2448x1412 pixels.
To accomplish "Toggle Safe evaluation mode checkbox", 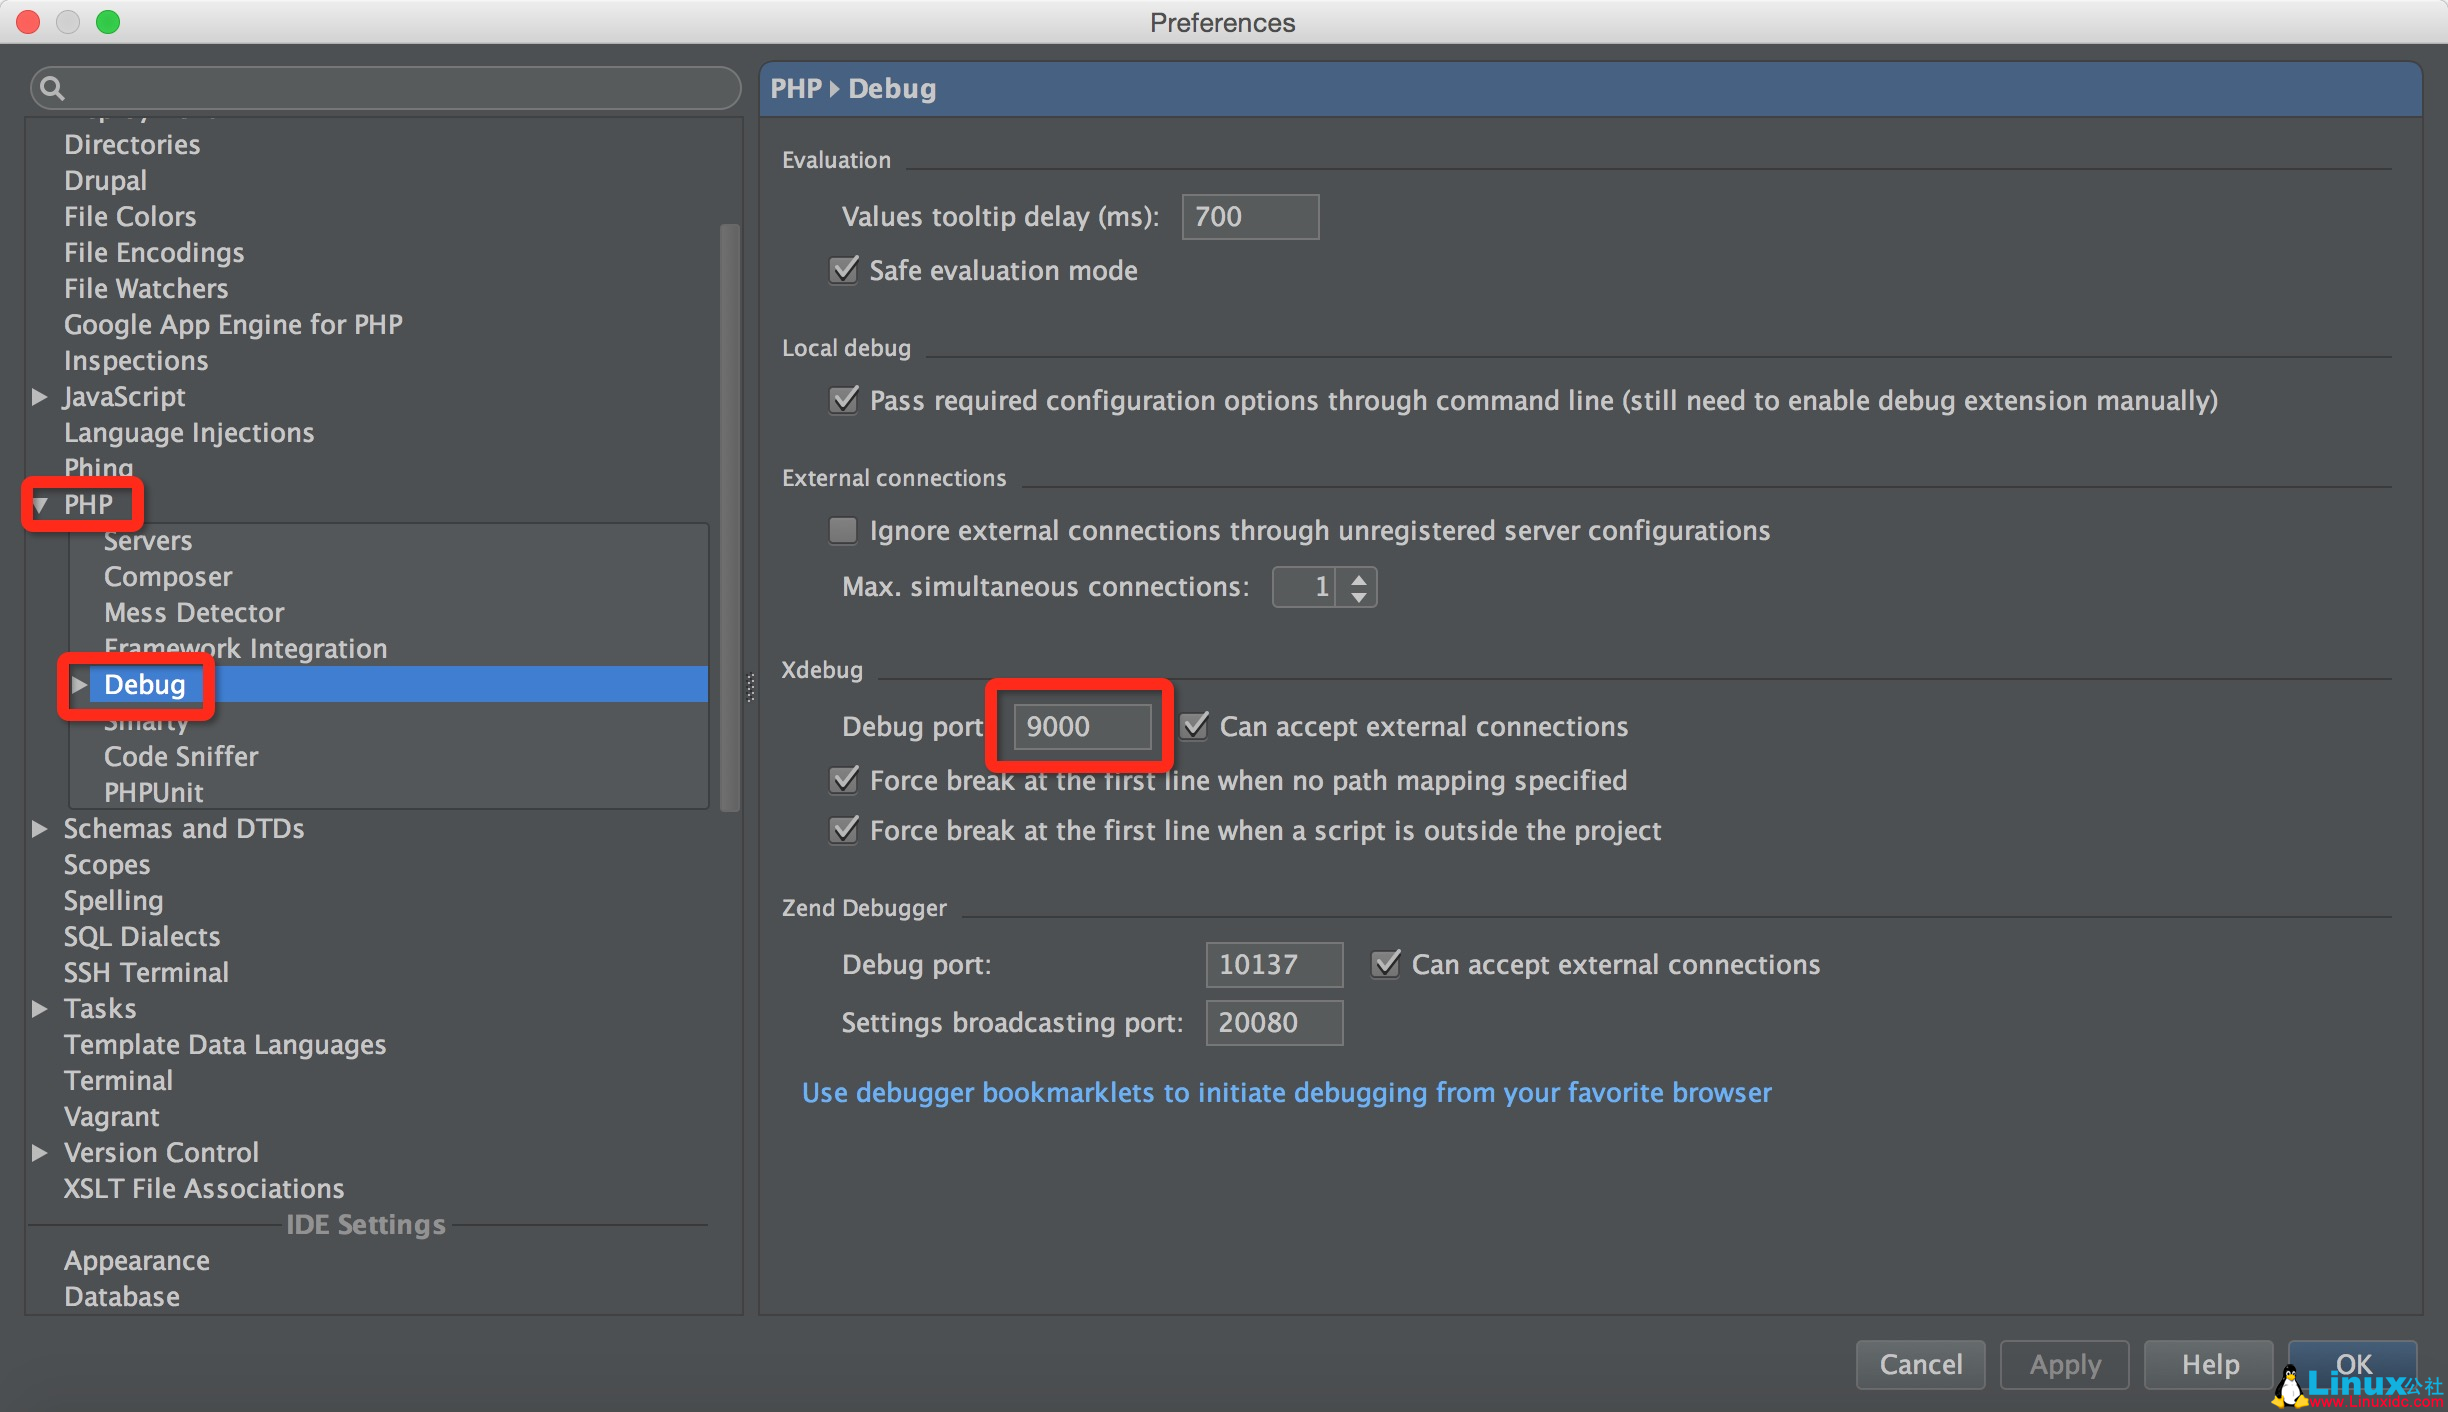I will [844, 270].
